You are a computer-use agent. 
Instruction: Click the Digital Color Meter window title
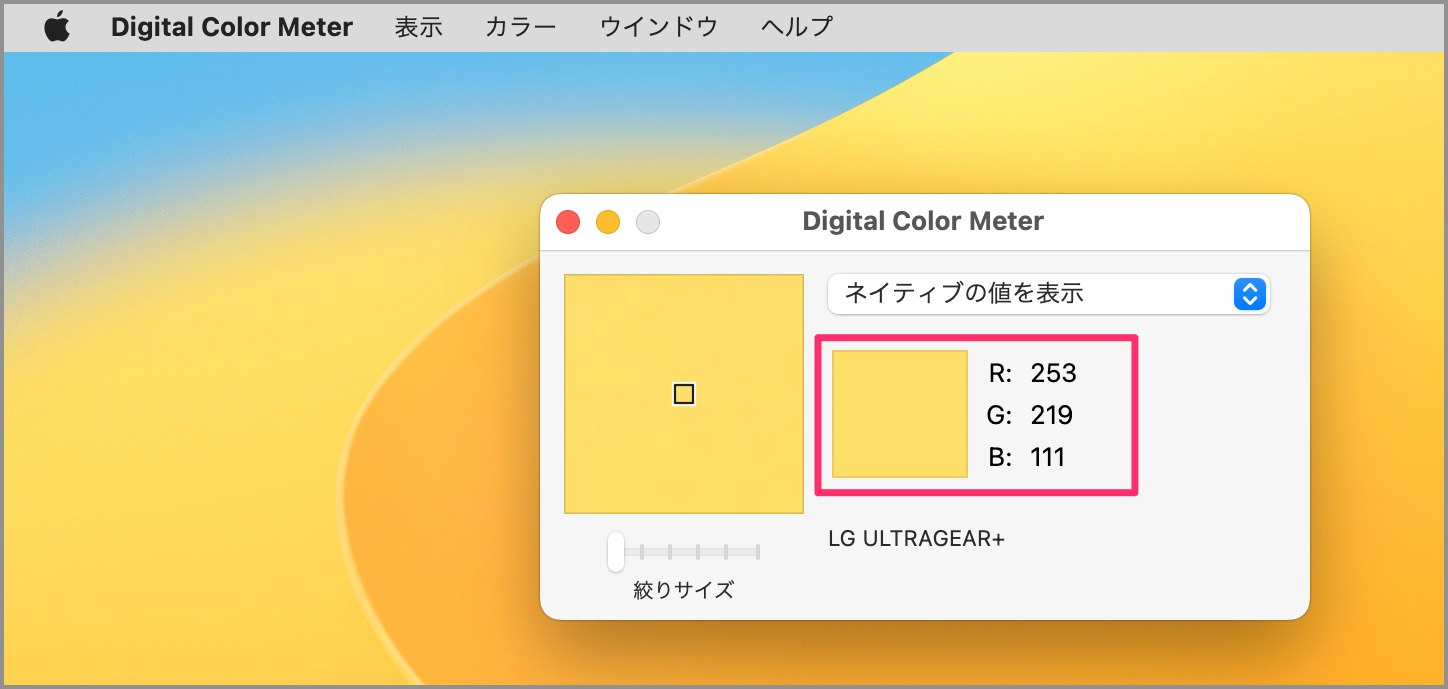(923, 220)
